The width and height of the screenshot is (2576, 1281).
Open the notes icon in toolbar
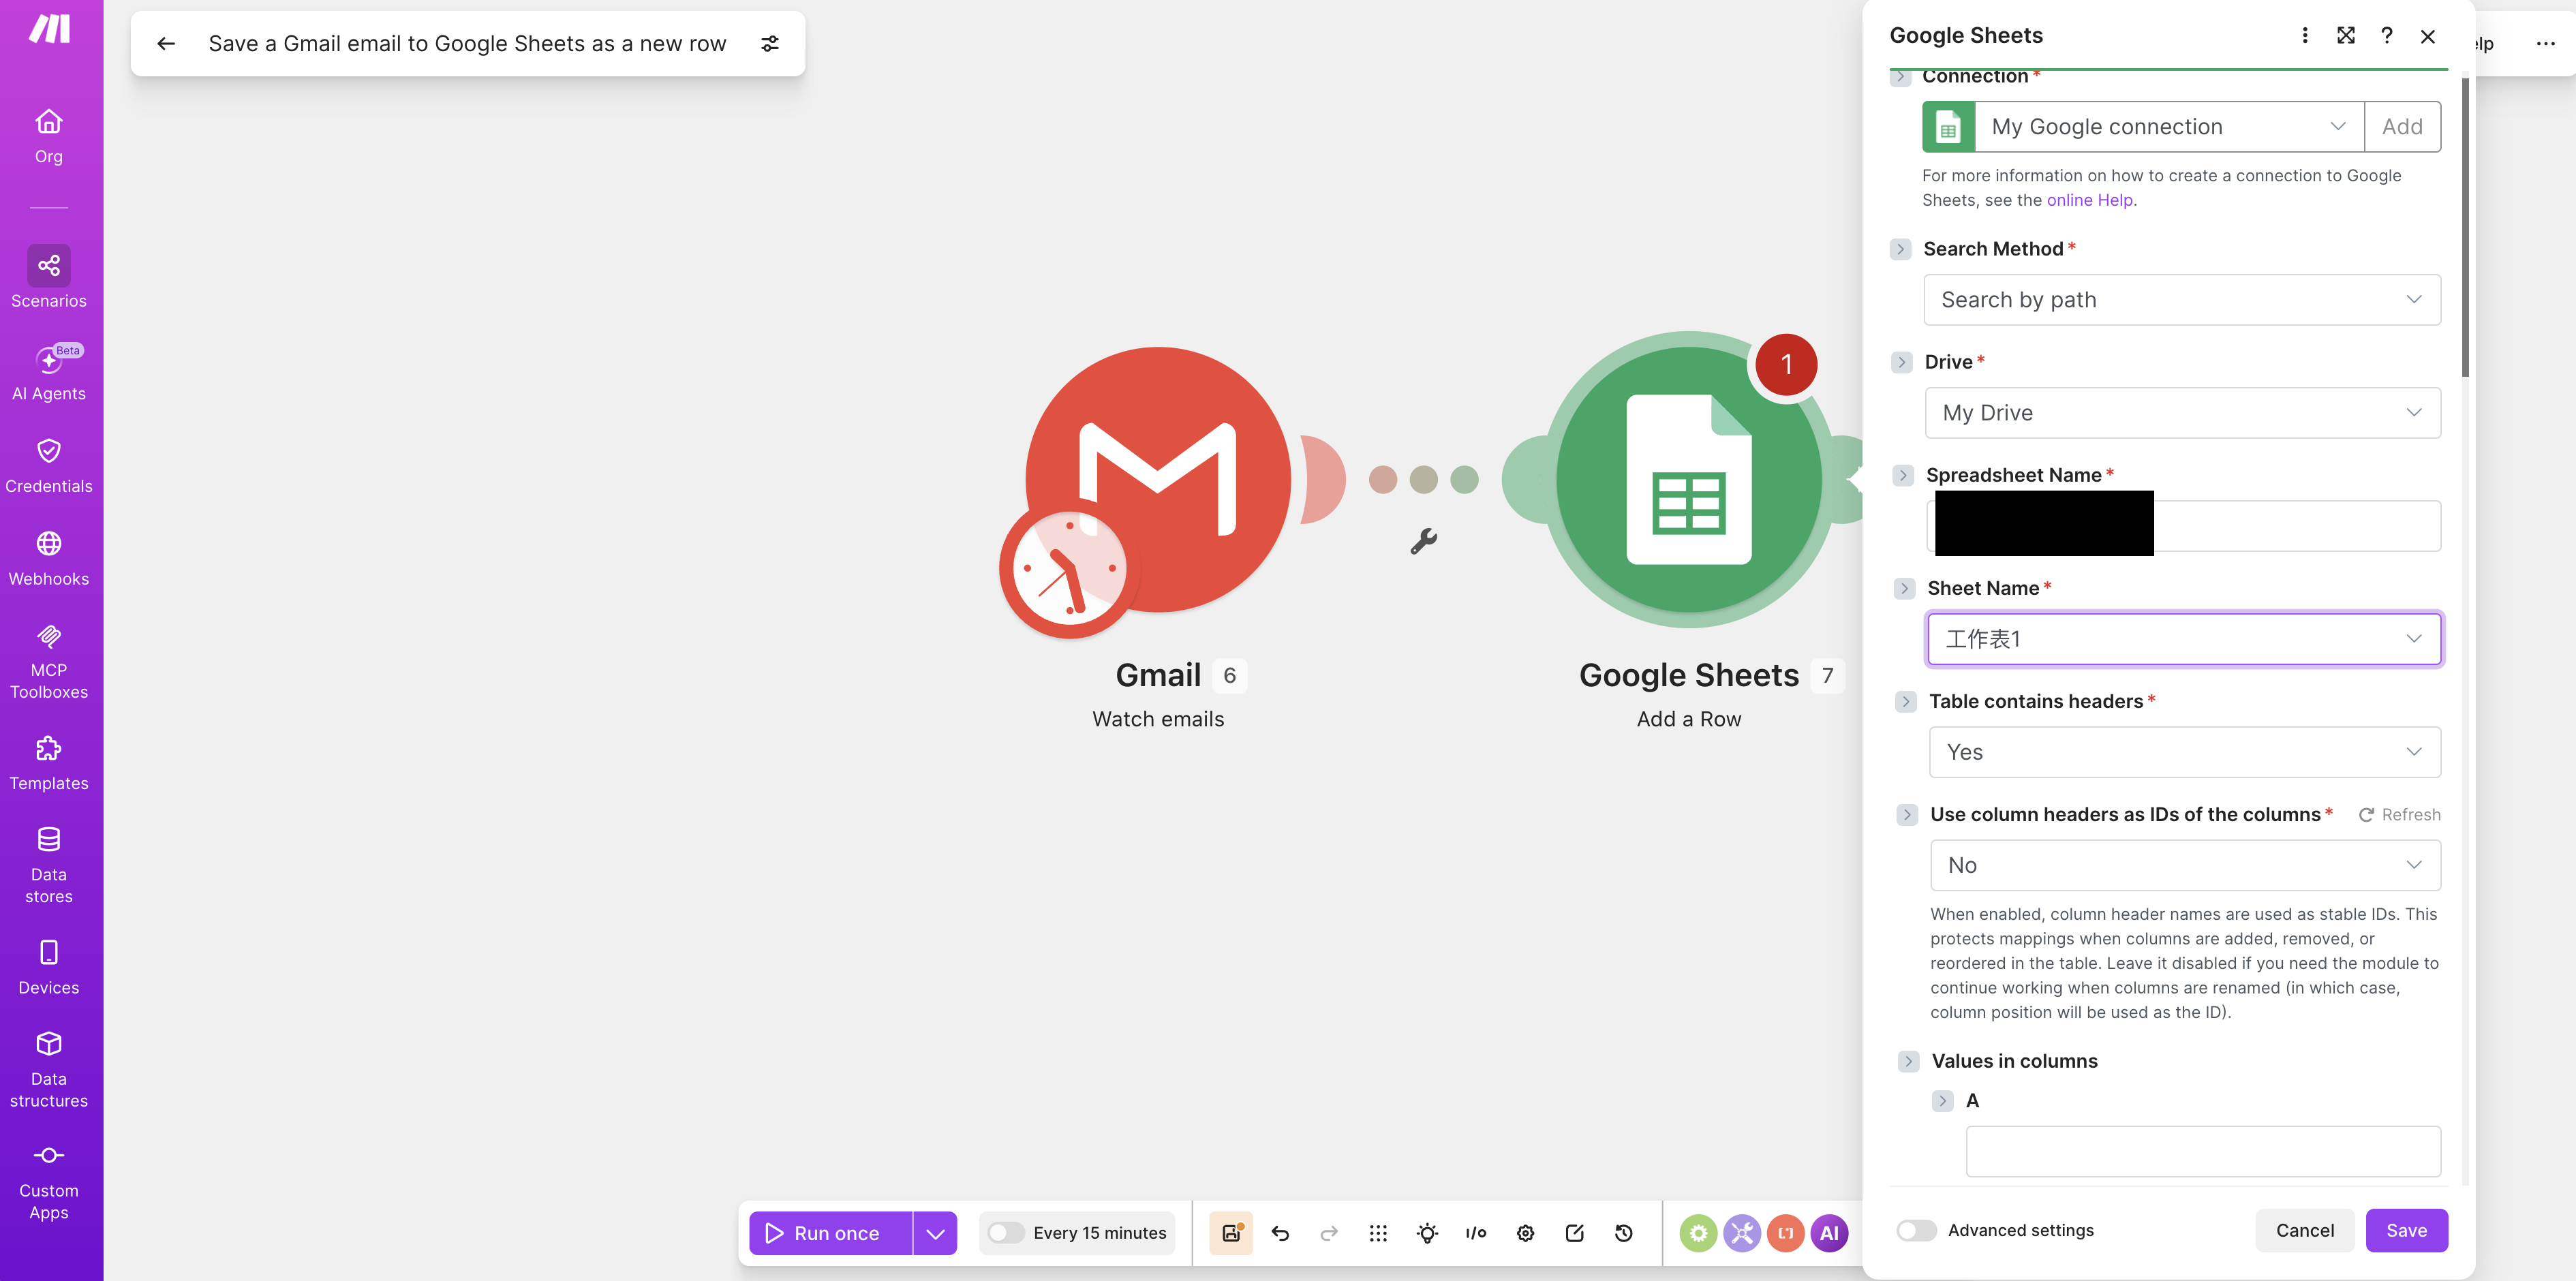point(1574,1233)
